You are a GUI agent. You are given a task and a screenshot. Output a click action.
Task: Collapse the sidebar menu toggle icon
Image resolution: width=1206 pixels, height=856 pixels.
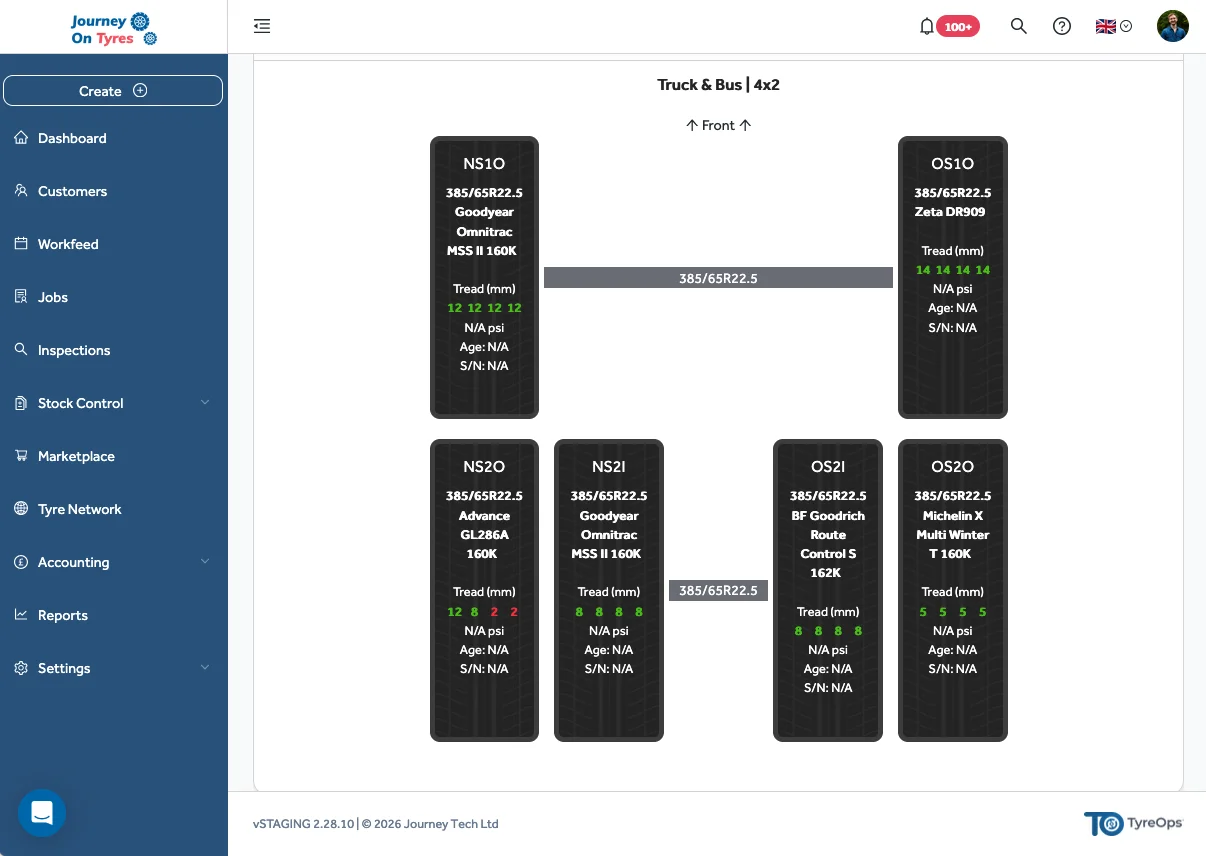262,26
